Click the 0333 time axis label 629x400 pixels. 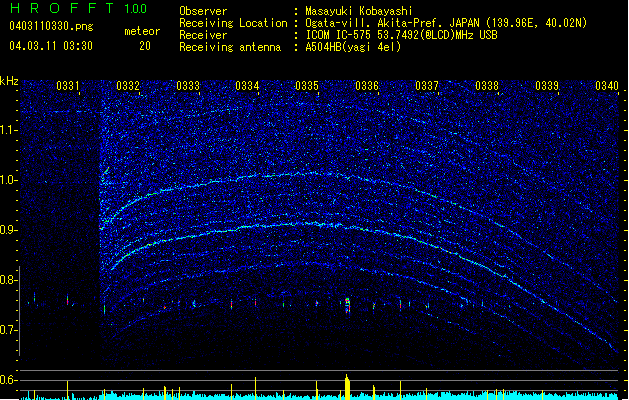click(188, 86)
